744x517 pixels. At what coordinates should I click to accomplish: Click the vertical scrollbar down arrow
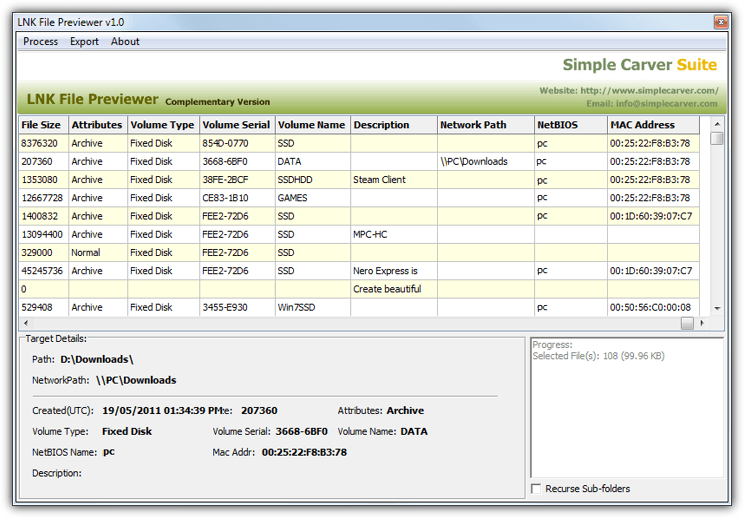[717, 308]
